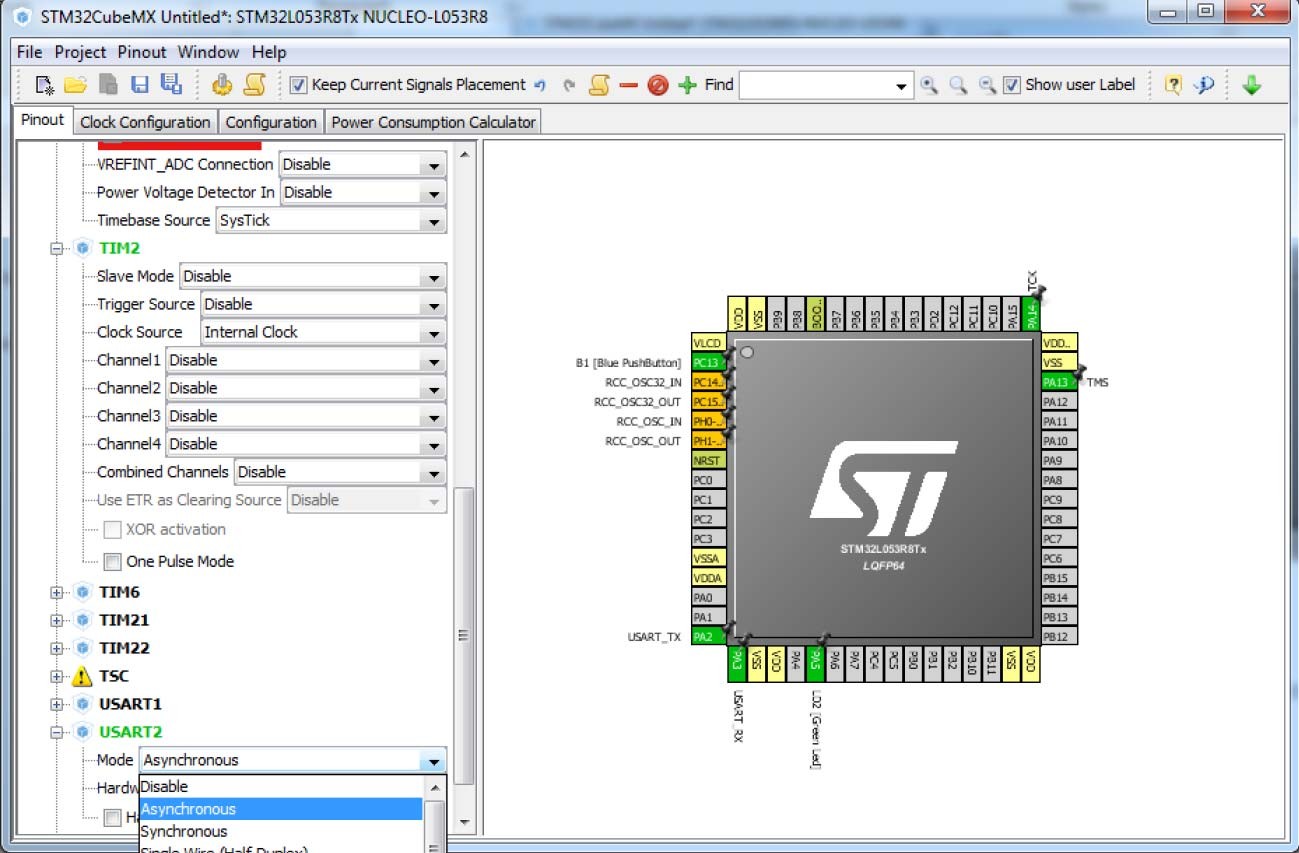
Task: Click the blue cube icon beside USART1
Action: click(82, 704)
